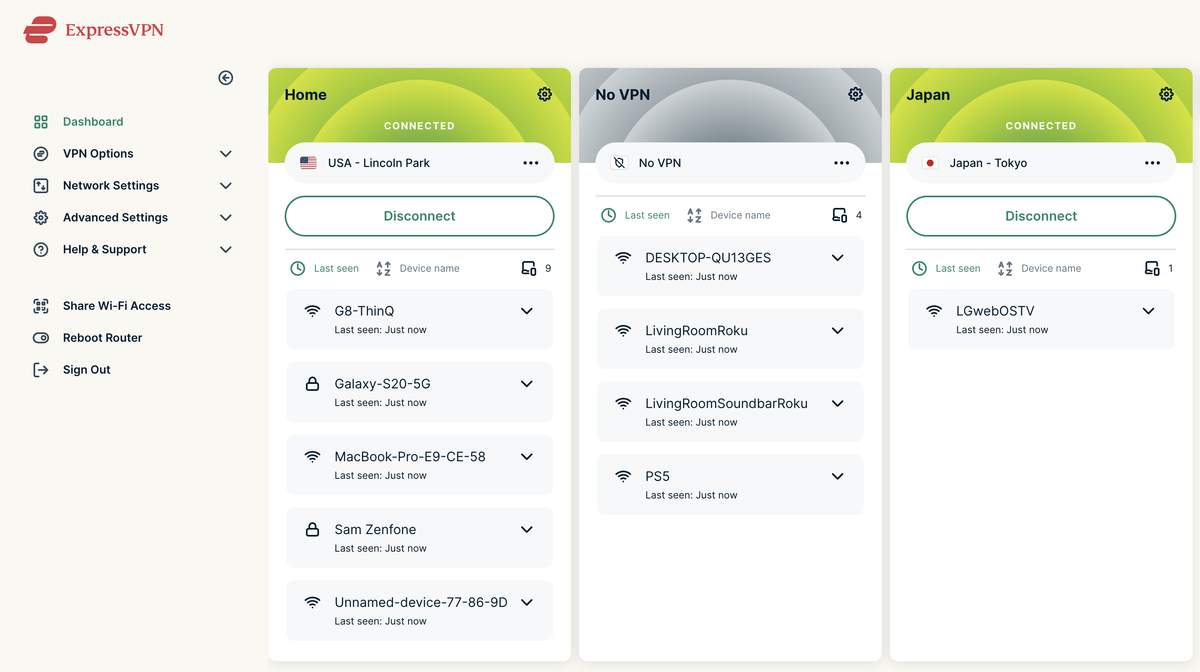This screenshot has width=1200, height=672.
Task: Open Help & Support in the sidebar
Action: pos(105,250)
